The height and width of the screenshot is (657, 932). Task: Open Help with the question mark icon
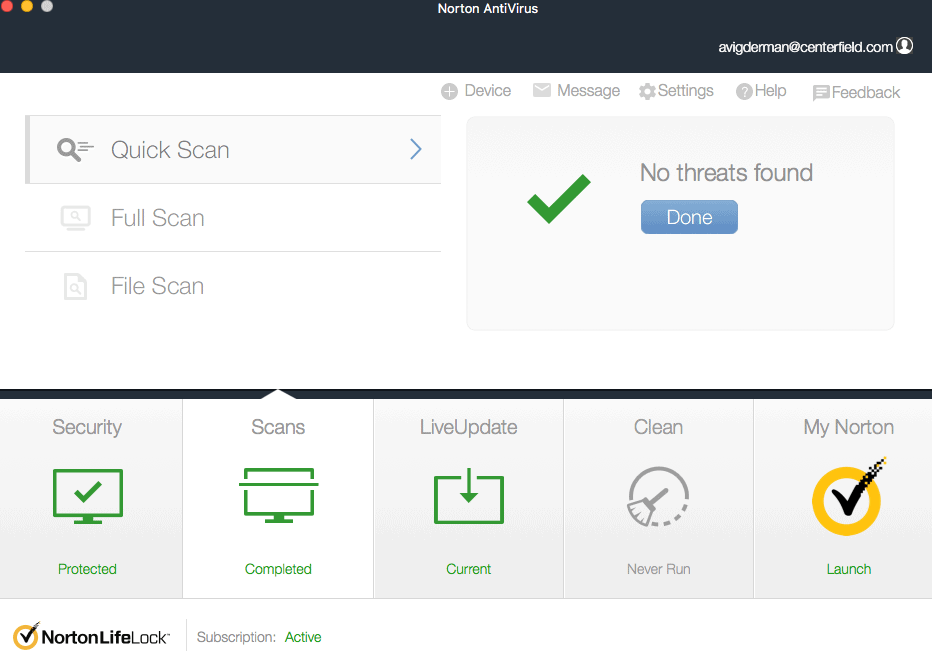746,91
